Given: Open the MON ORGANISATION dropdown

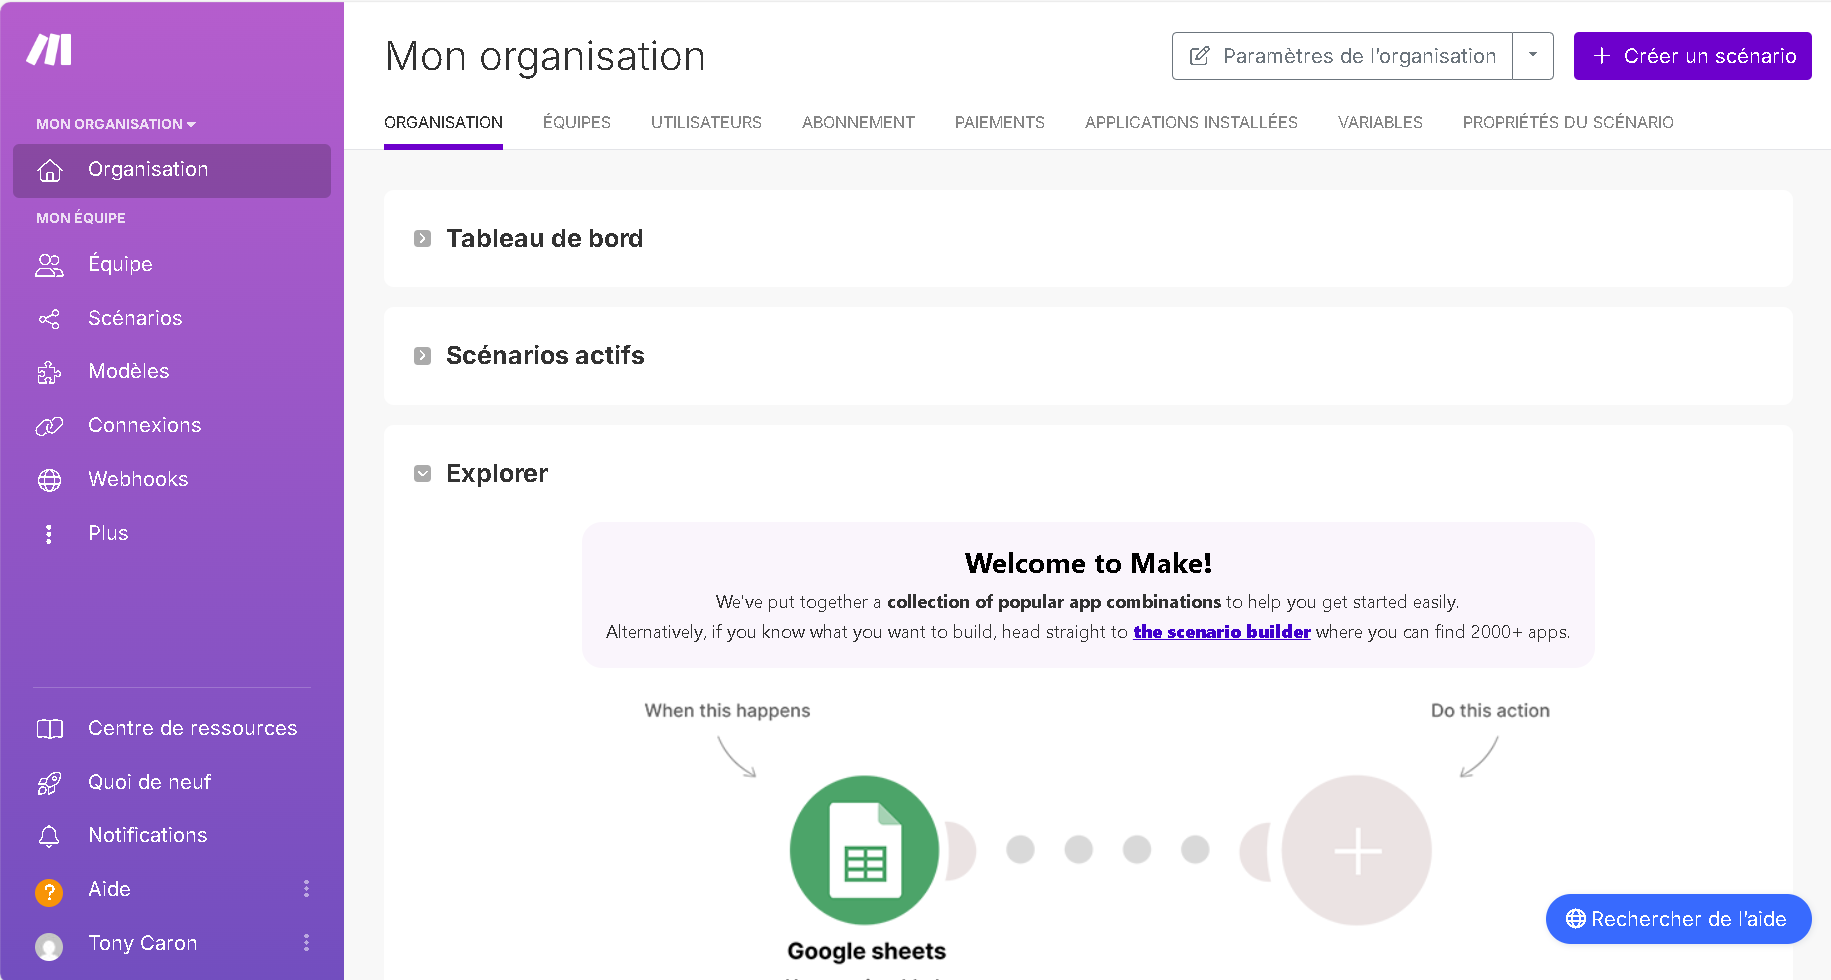Looking at the screenshot, I should pos(115,123).
